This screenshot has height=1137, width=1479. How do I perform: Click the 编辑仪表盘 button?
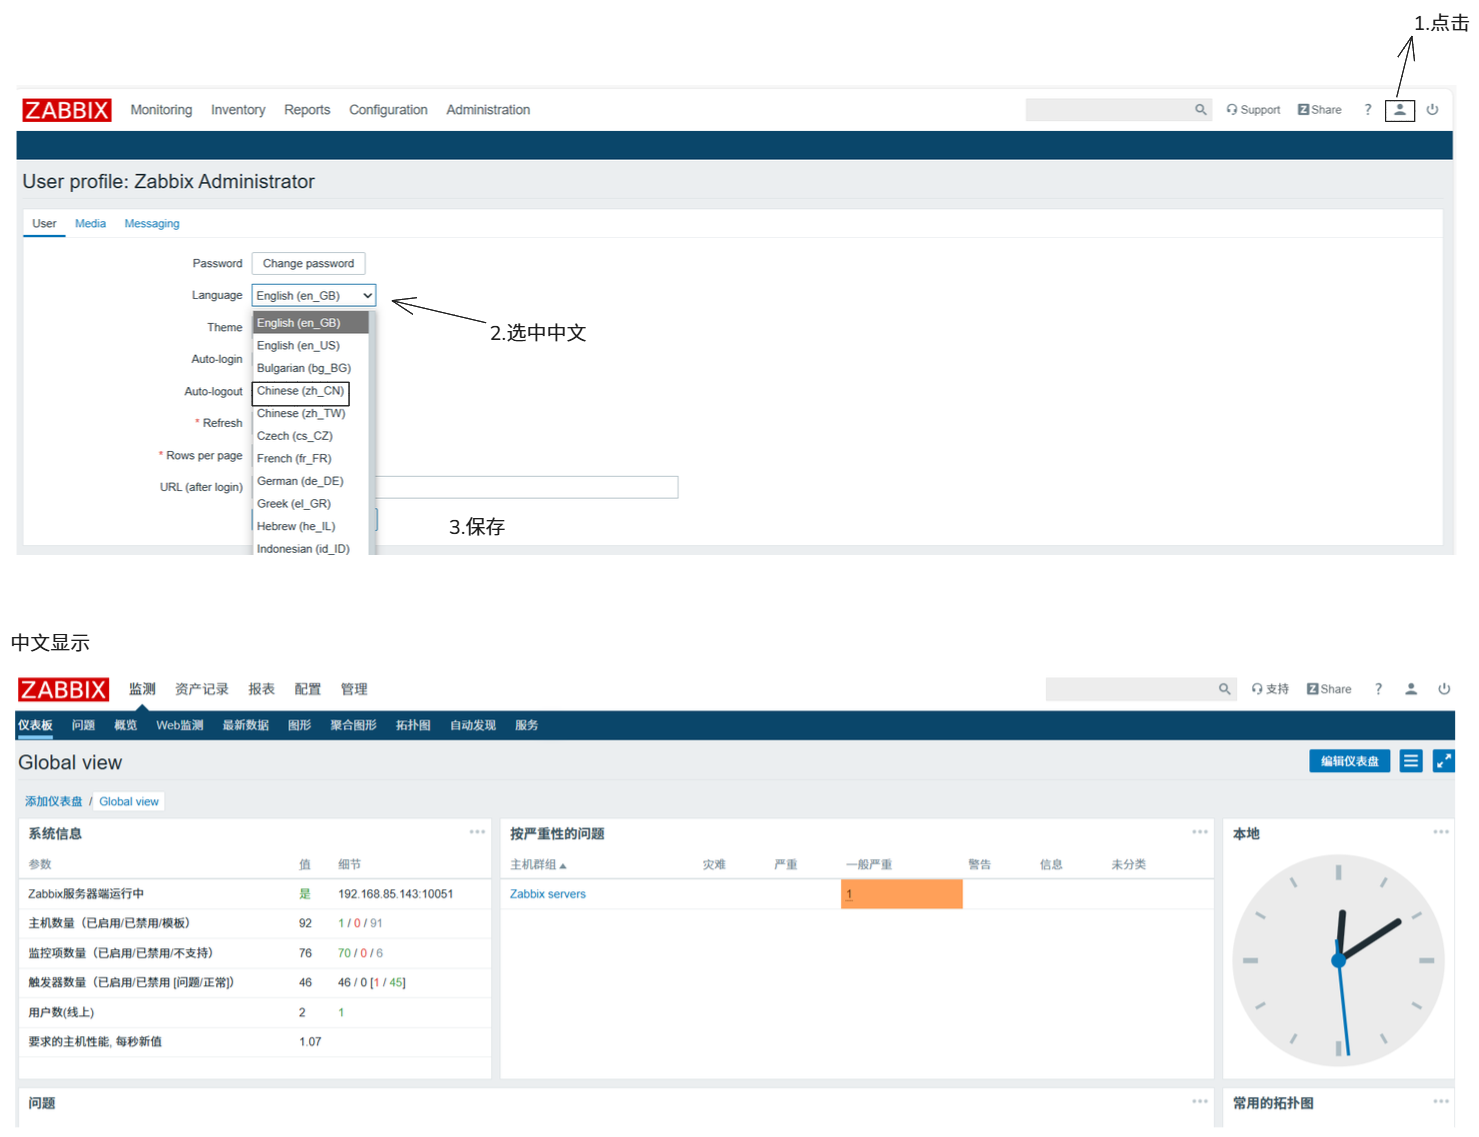pos(1349,761)
